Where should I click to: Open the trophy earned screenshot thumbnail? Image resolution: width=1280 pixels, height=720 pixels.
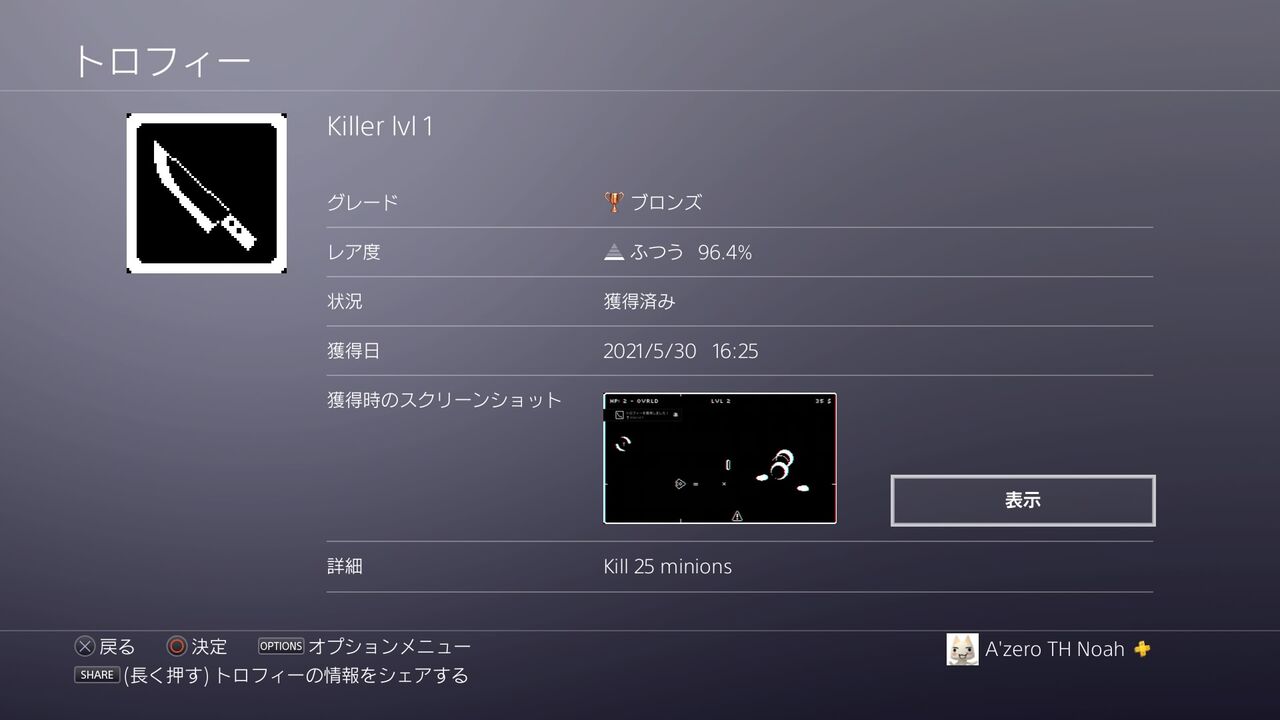click(720, 458)
